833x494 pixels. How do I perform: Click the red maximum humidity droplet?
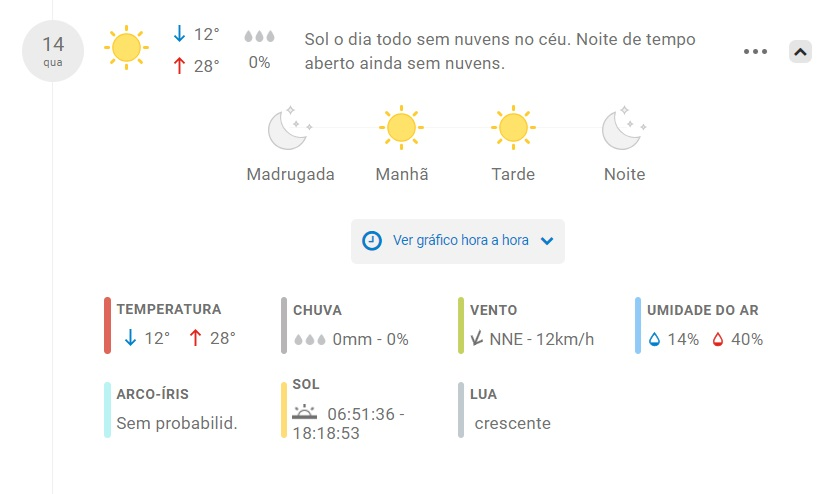point(718,339)
